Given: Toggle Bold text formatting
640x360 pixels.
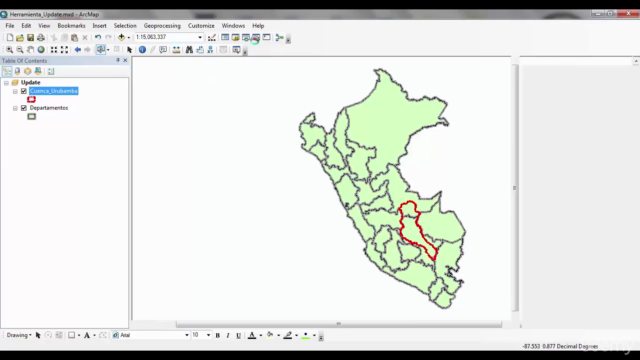Looking at the screenshot, I should 218,336.
